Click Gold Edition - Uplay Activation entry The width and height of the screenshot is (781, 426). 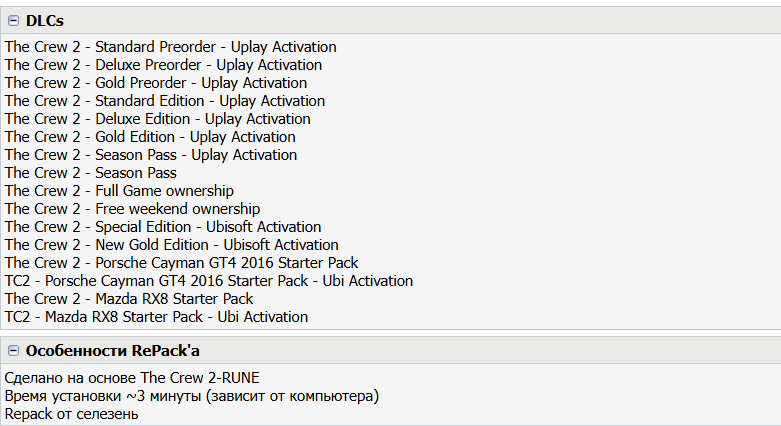[150, 137]
